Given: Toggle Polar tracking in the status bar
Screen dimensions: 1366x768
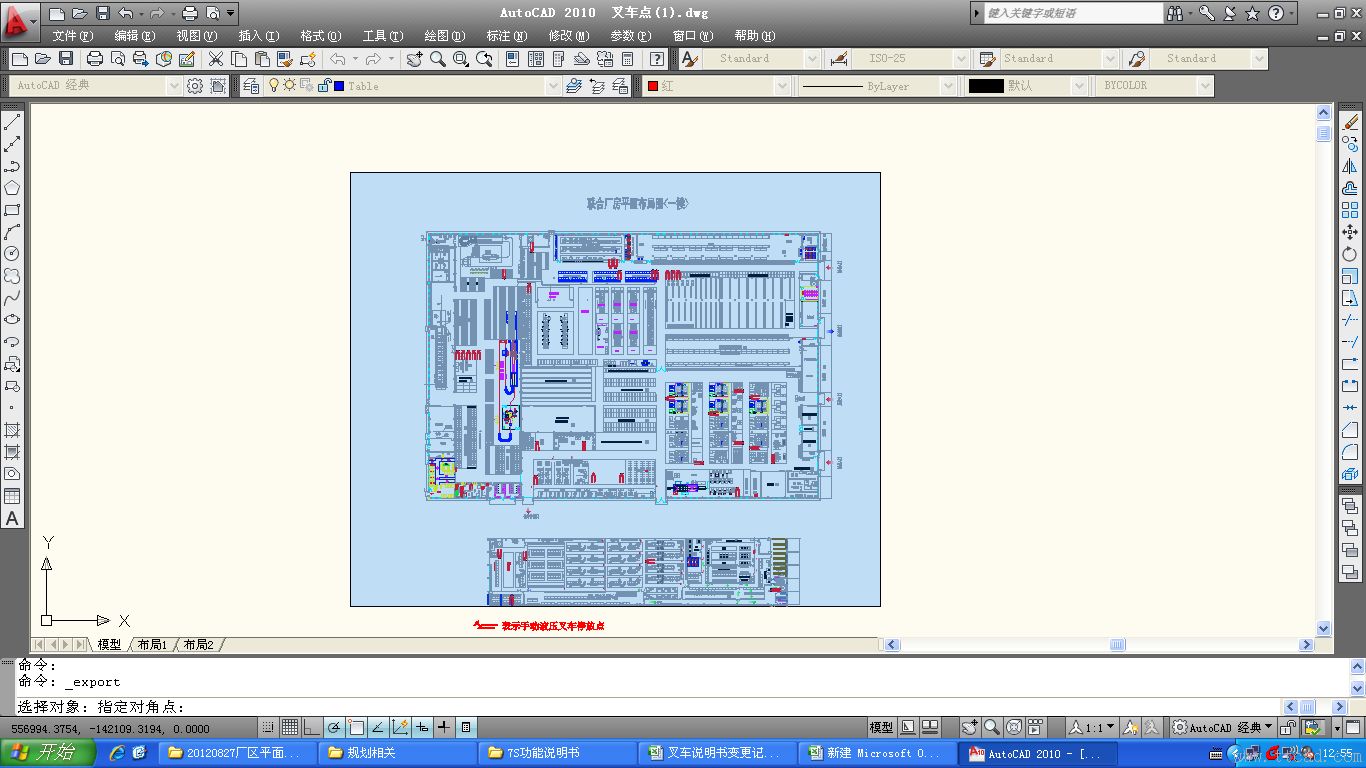Looking at the screenshot, I should [x=334, y=728].
